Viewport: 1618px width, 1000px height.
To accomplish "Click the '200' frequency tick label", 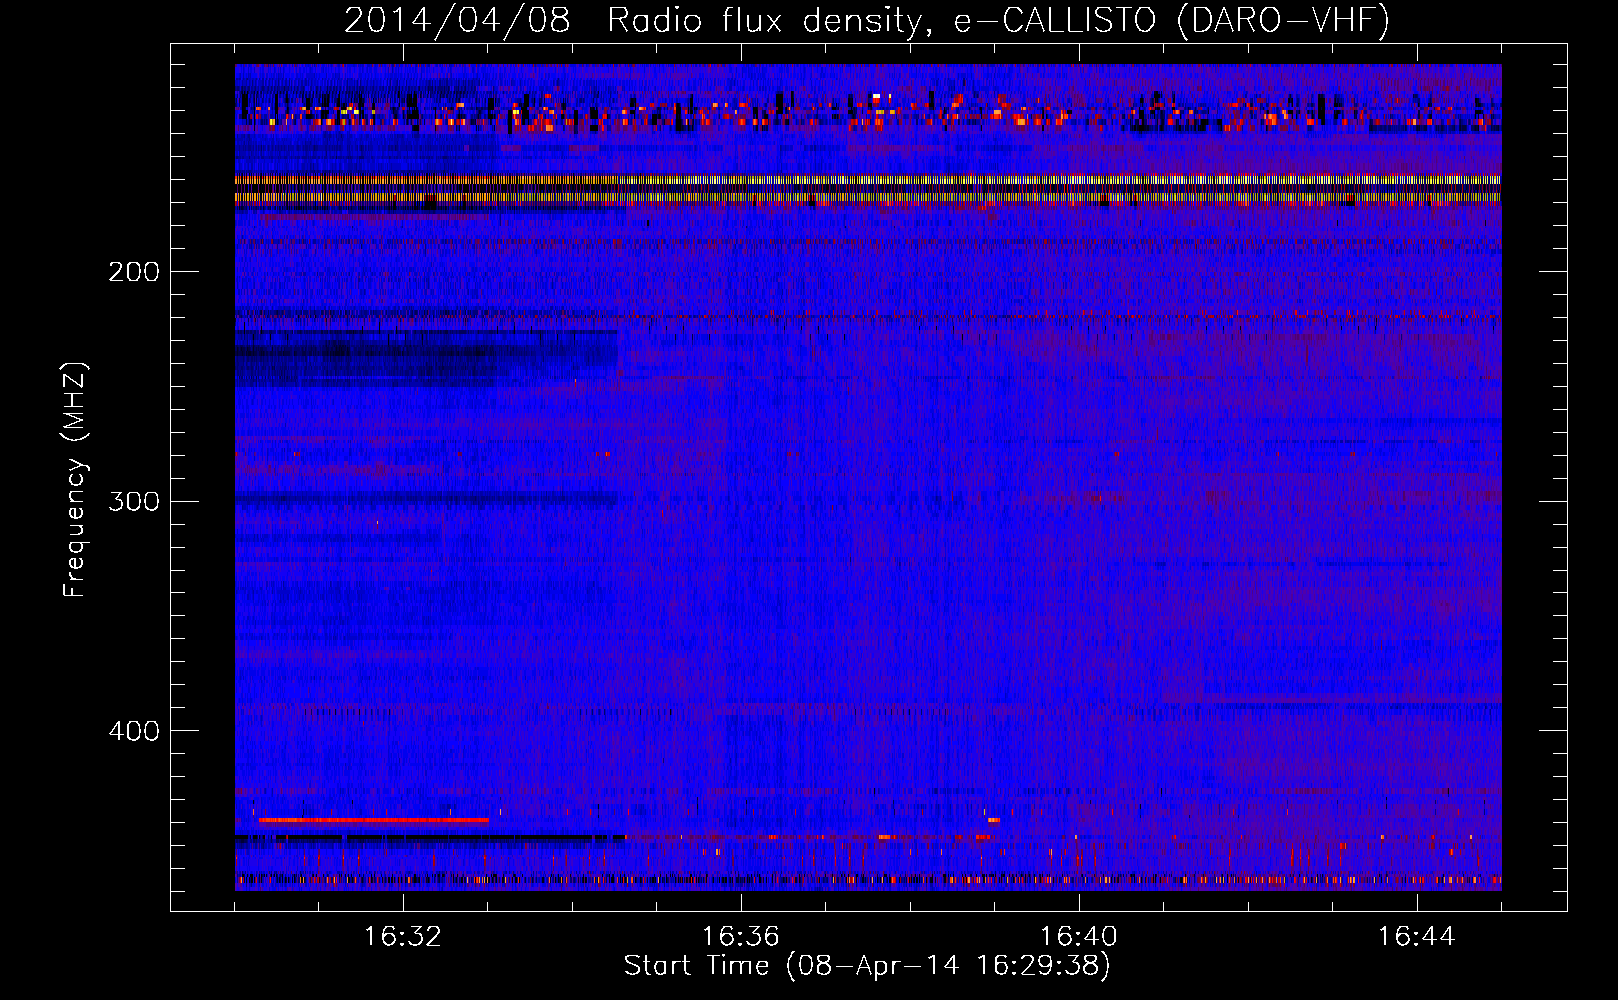I will 134,272.
